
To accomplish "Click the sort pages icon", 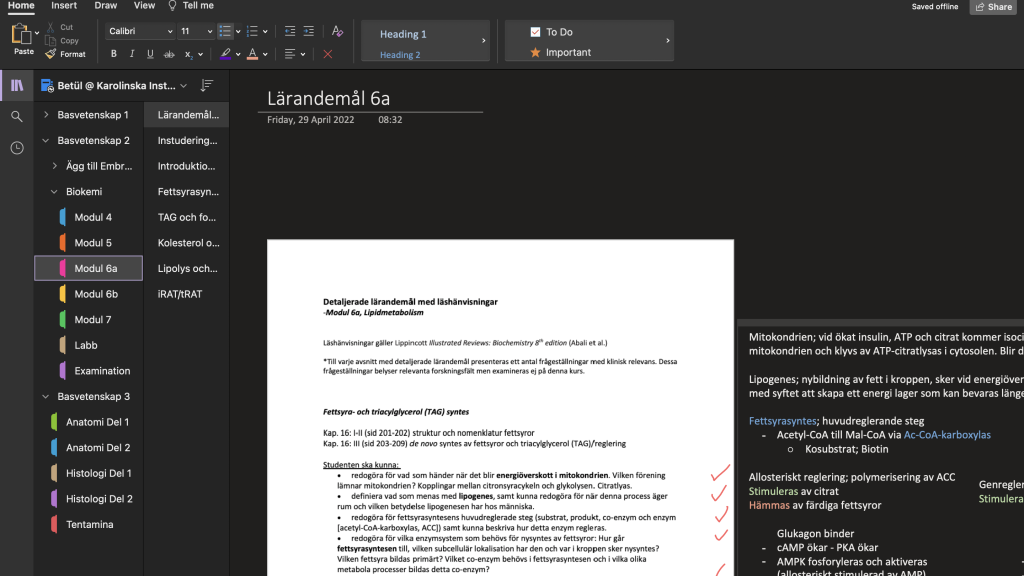I will point(207,86).
